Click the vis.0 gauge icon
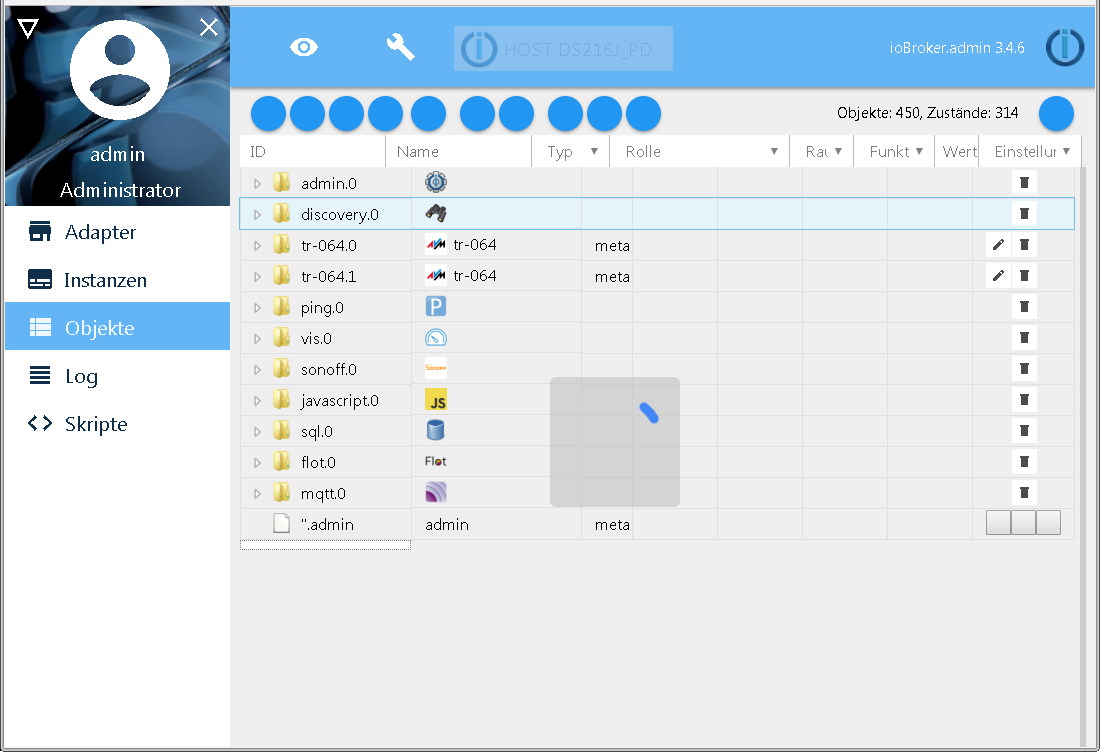 (x=436, y=337)
